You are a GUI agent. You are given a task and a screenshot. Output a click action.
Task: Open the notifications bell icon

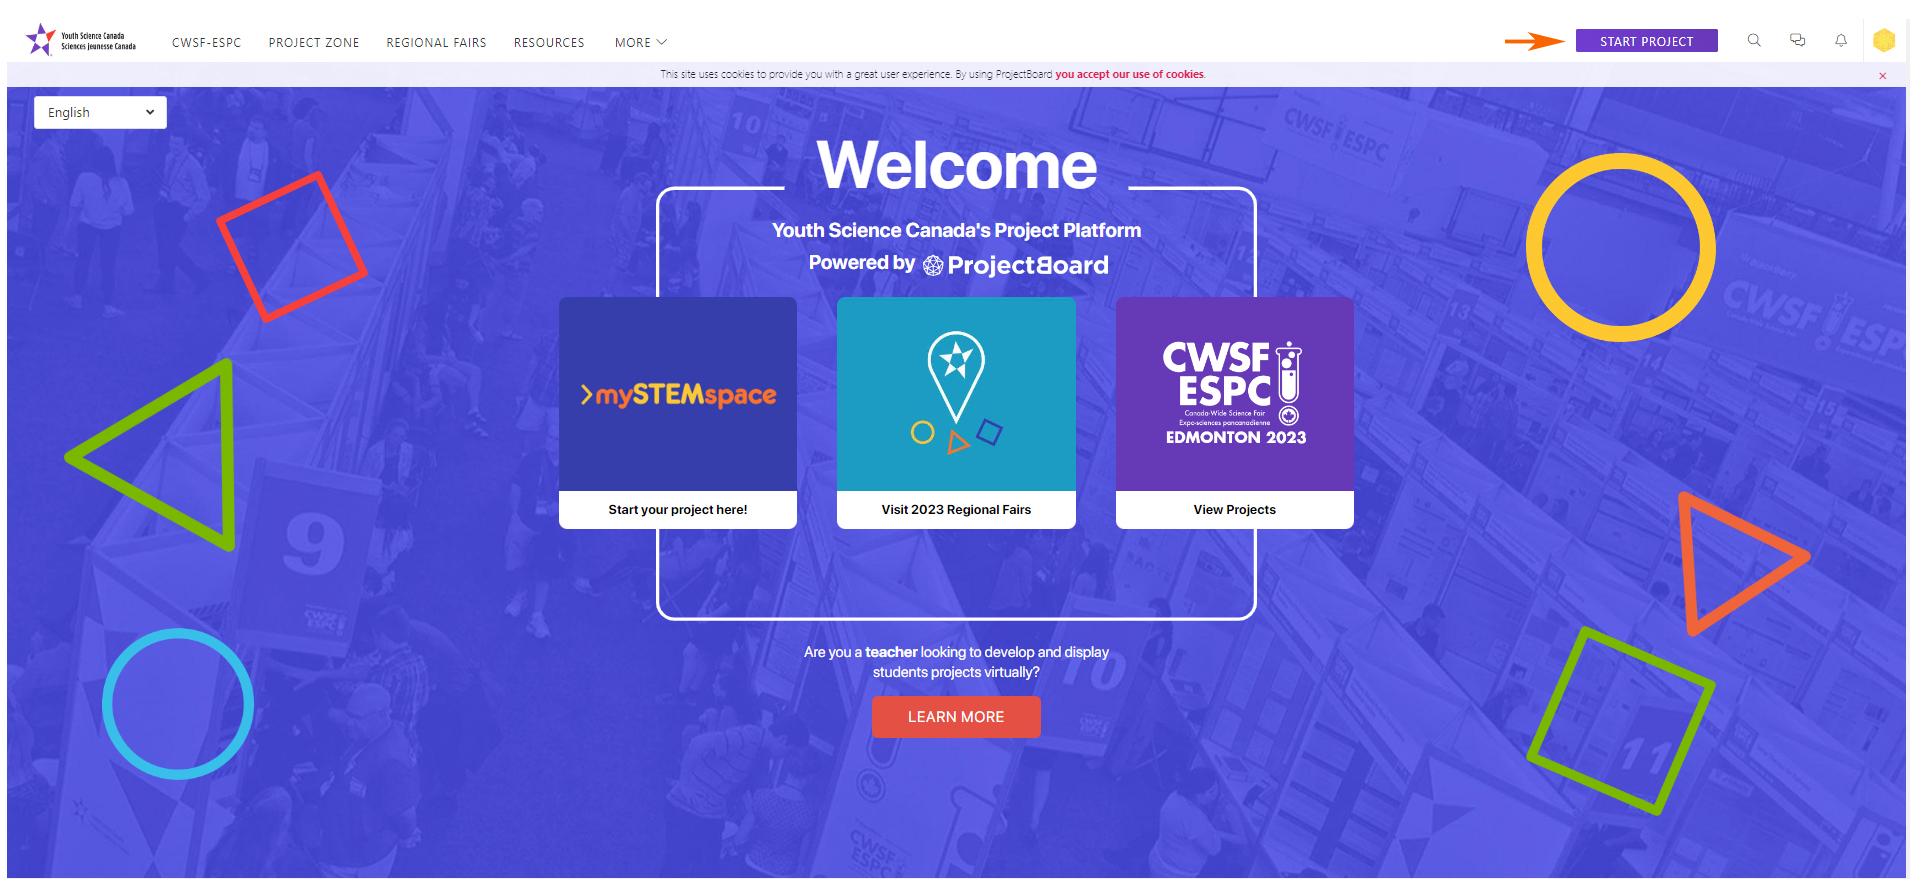pyautogui.click(x=1841, y=41)
